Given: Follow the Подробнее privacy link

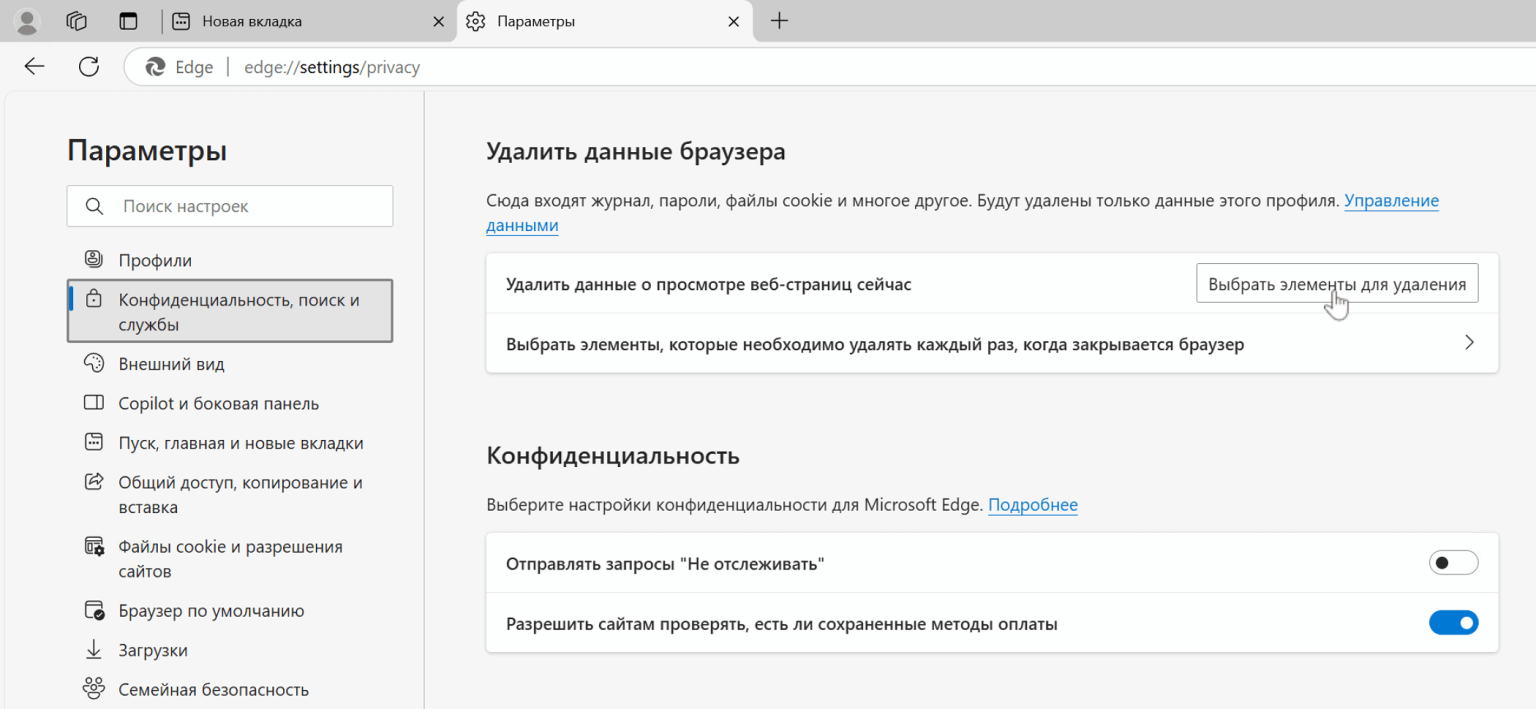Looking at the screenshot, I should coord(1032,505).
